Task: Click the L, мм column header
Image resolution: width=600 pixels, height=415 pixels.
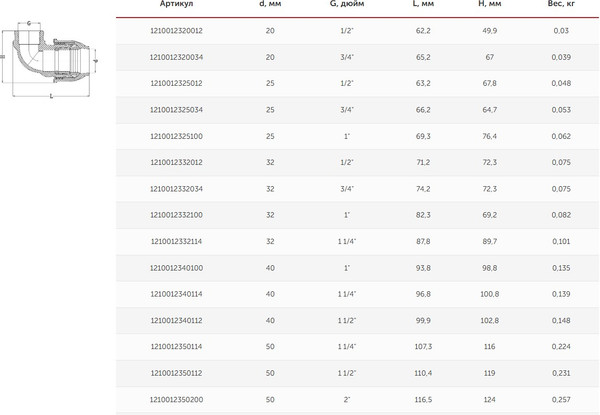Action: click(x=422, y=5)
